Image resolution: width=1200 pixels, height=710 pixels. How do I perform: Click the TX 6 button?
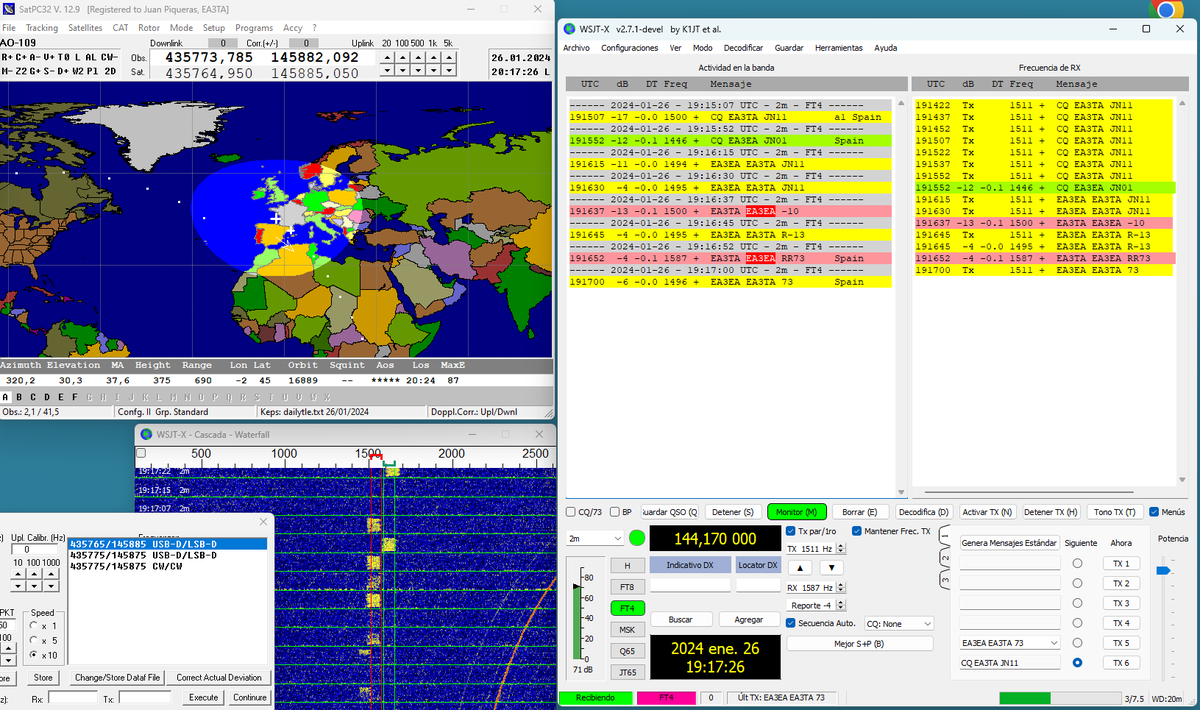pyautogui.click(x=1120, y=663)
